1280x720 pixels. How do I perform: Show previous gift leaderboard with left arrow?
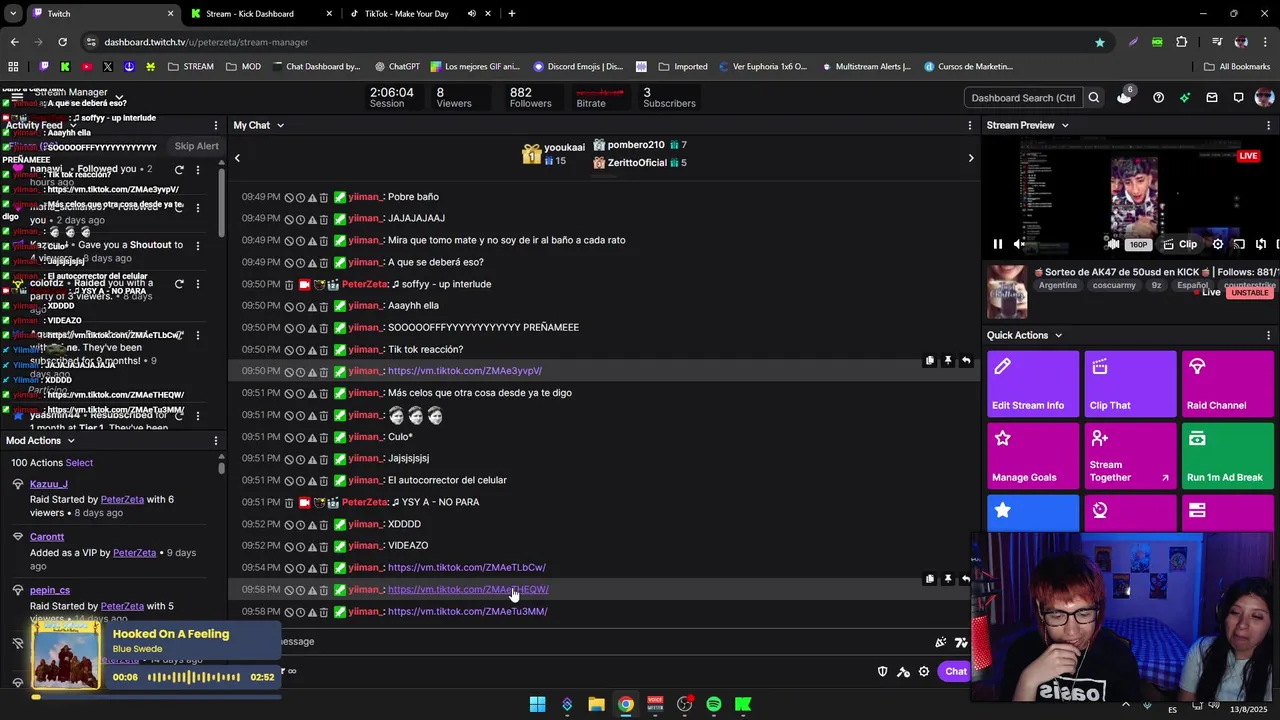tap(237, 158)
